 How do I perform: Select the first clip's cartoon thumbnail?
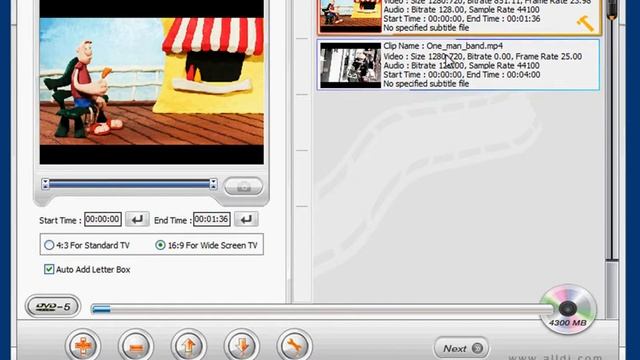click(350, 16)
